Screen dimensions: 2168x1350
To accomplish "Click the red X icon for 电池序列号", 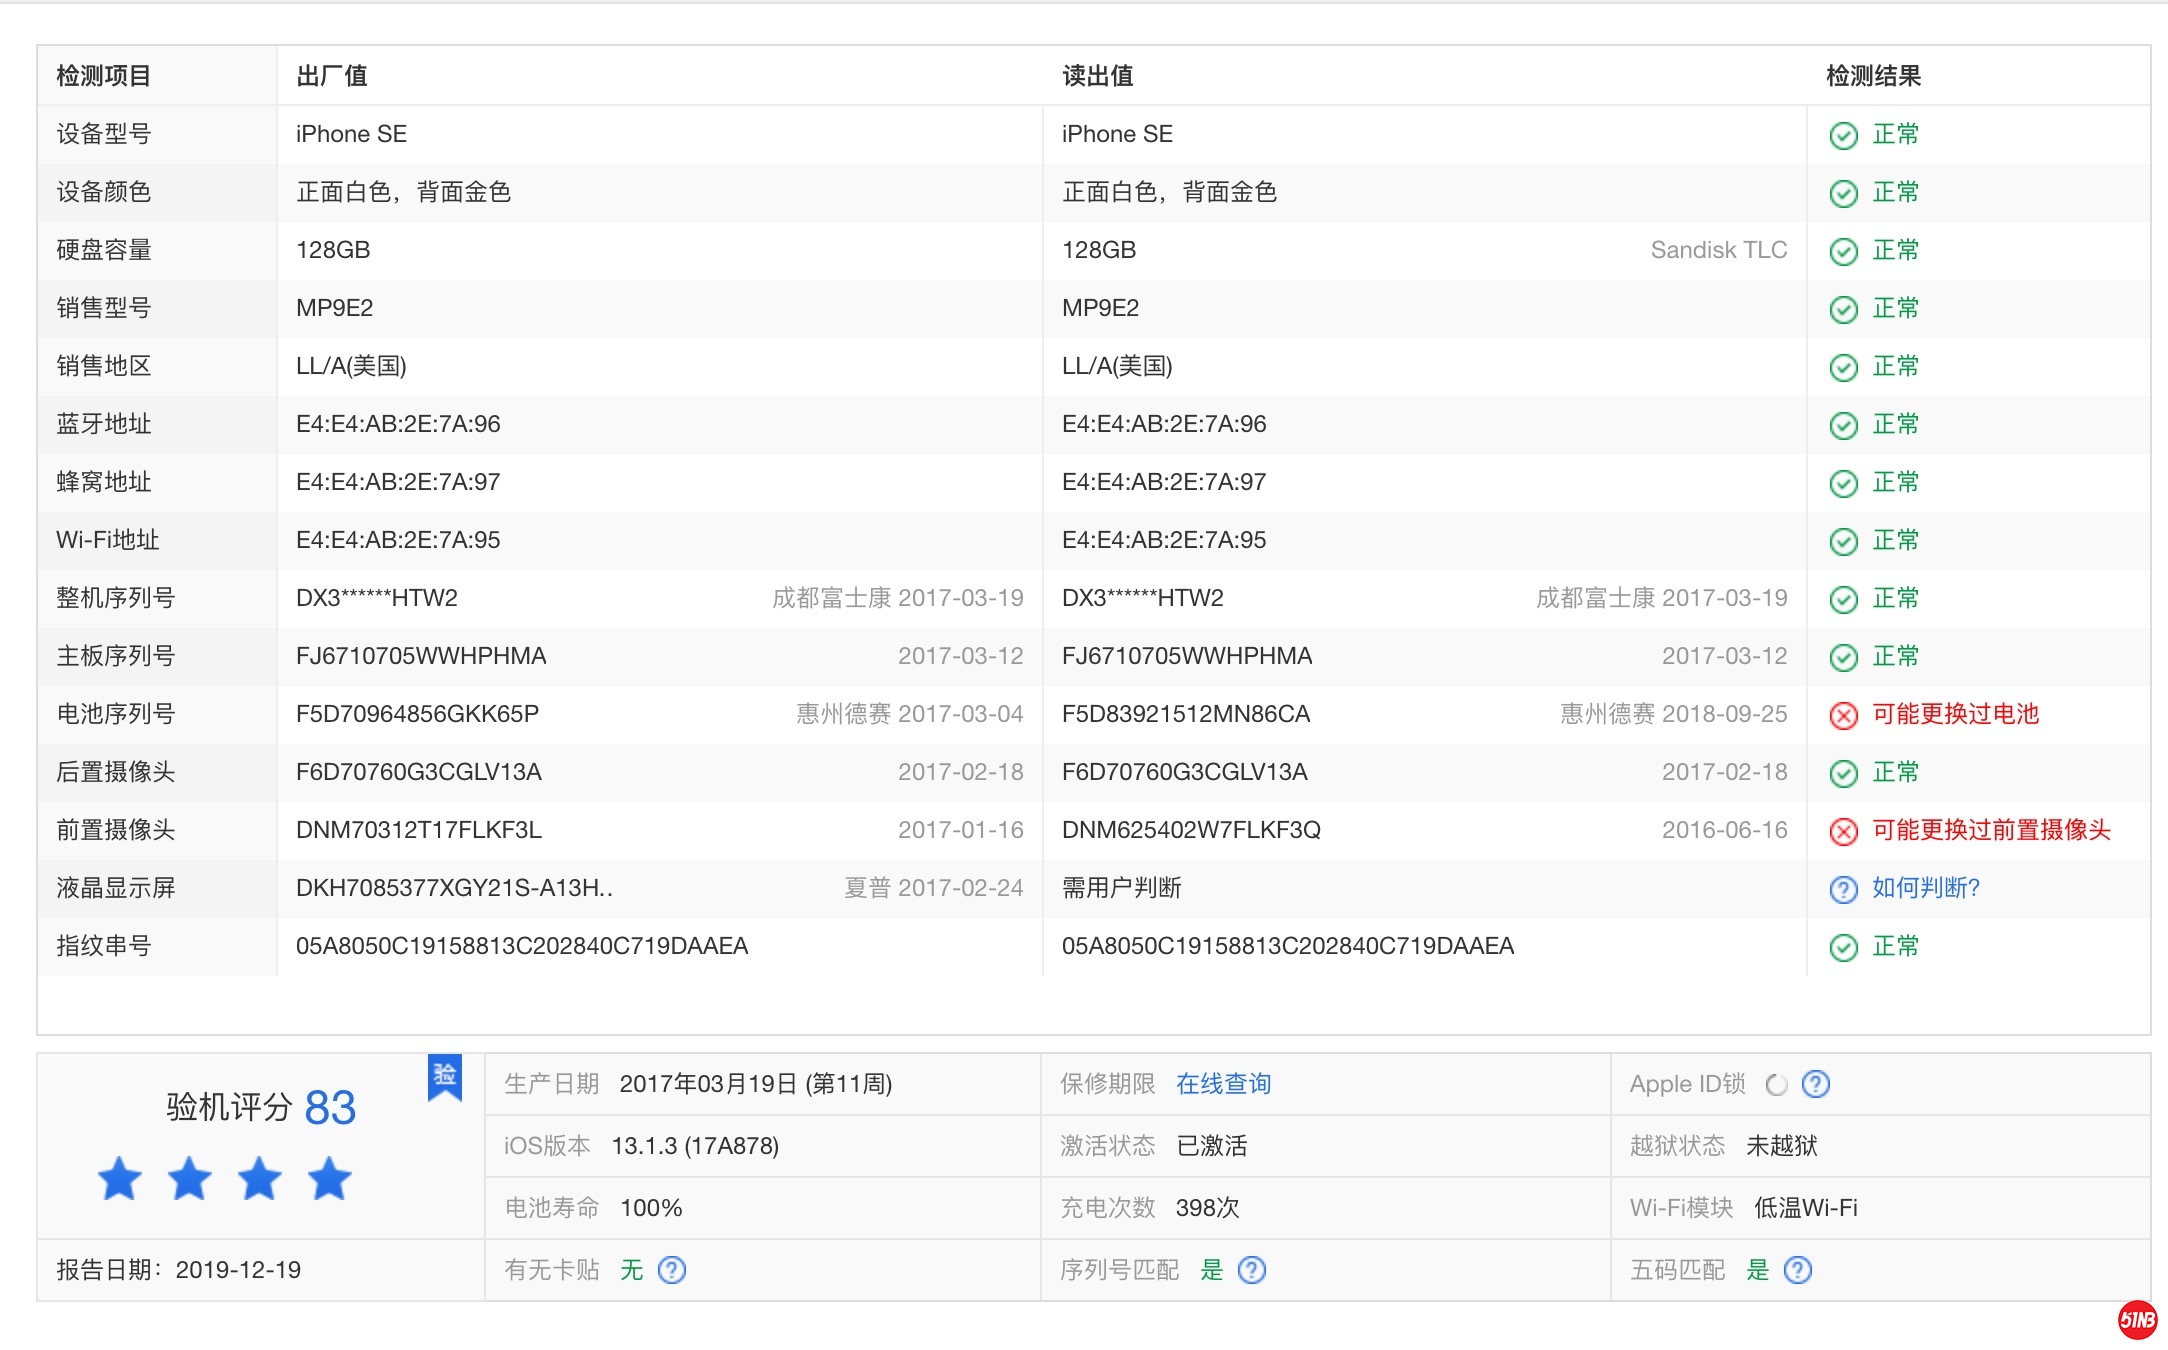I will click(x=1843, y=715).
